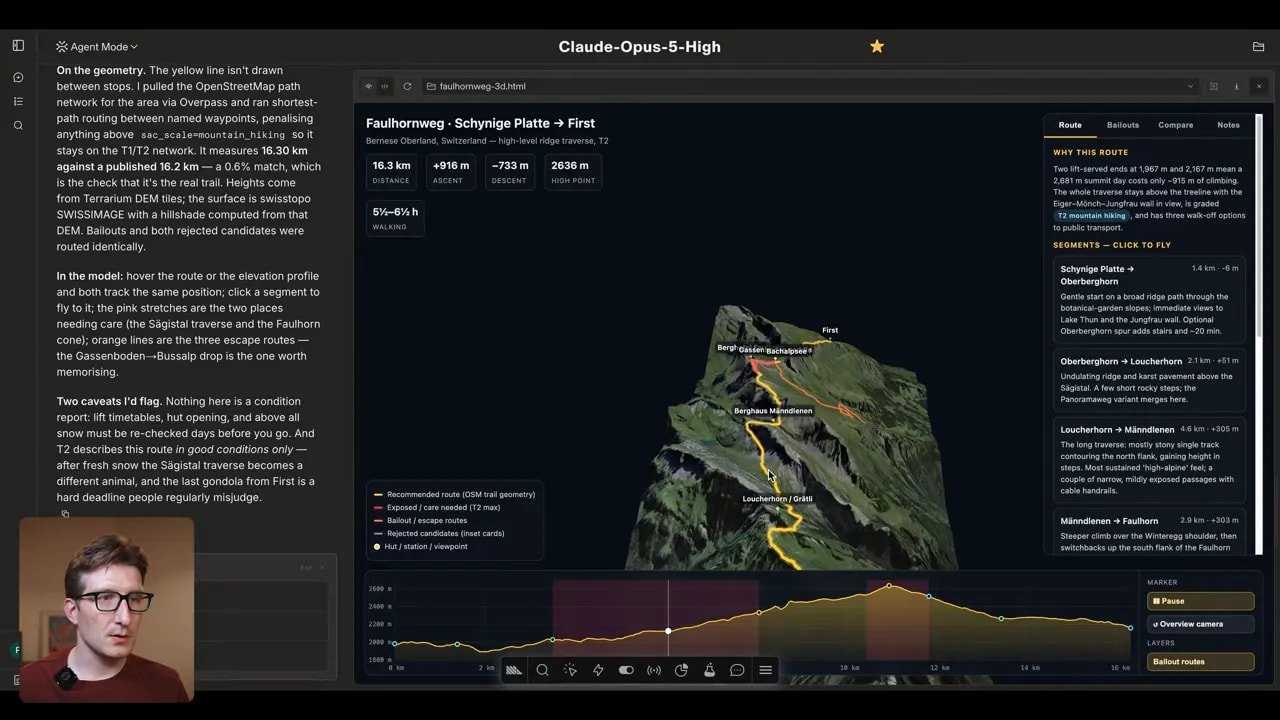Switch to the Bailouts tab
This screenshot has width=1280, height=720.
coord(1122,125)
